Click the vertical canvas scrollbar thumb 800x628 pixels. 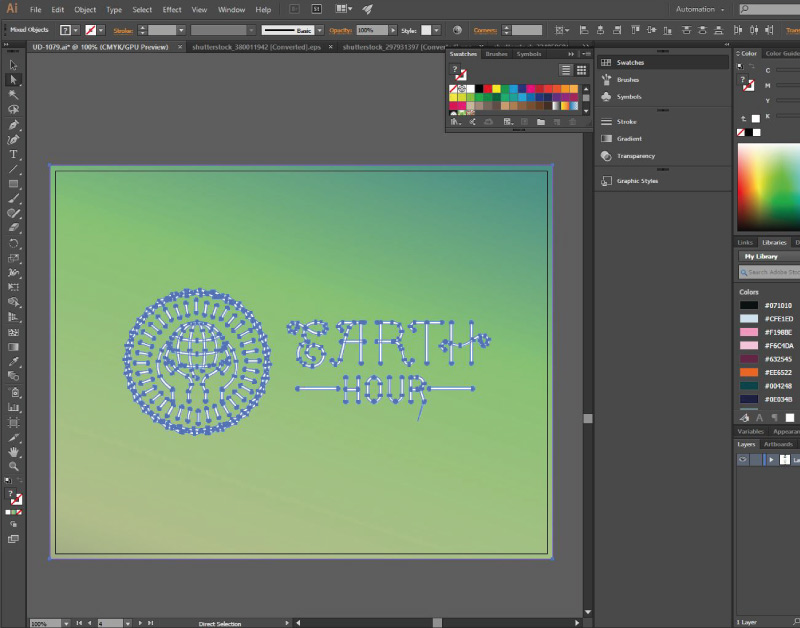[588, 418]
